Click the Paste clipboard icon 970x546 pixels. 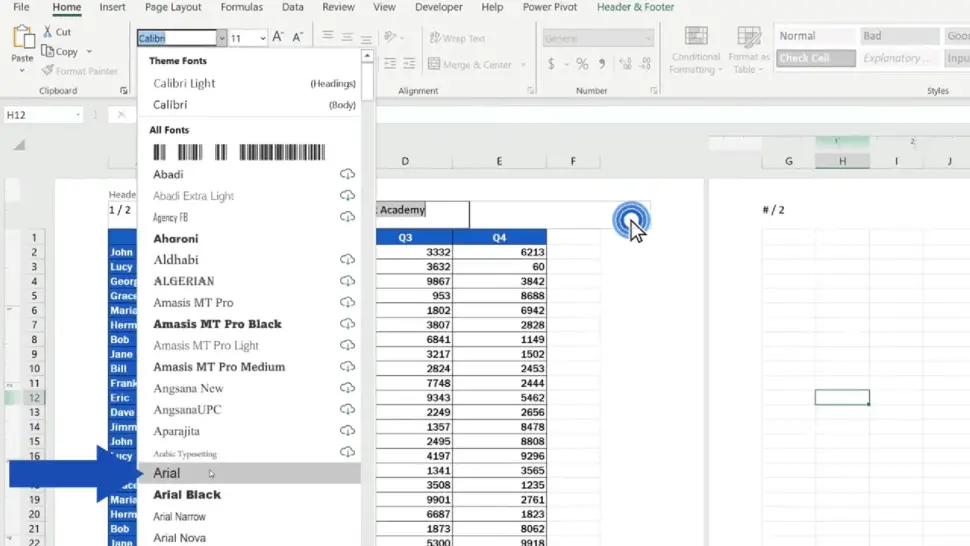click(23, 38)
